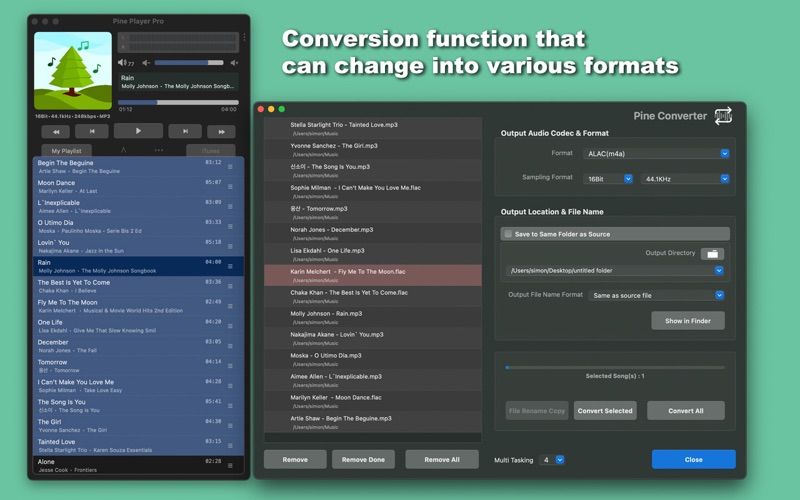The width and height of the screenshot is (800, 500).
Task: Select Stella Starlight Trio - Tainted Love.mp3 file
Action: click(x=372, y=129)
